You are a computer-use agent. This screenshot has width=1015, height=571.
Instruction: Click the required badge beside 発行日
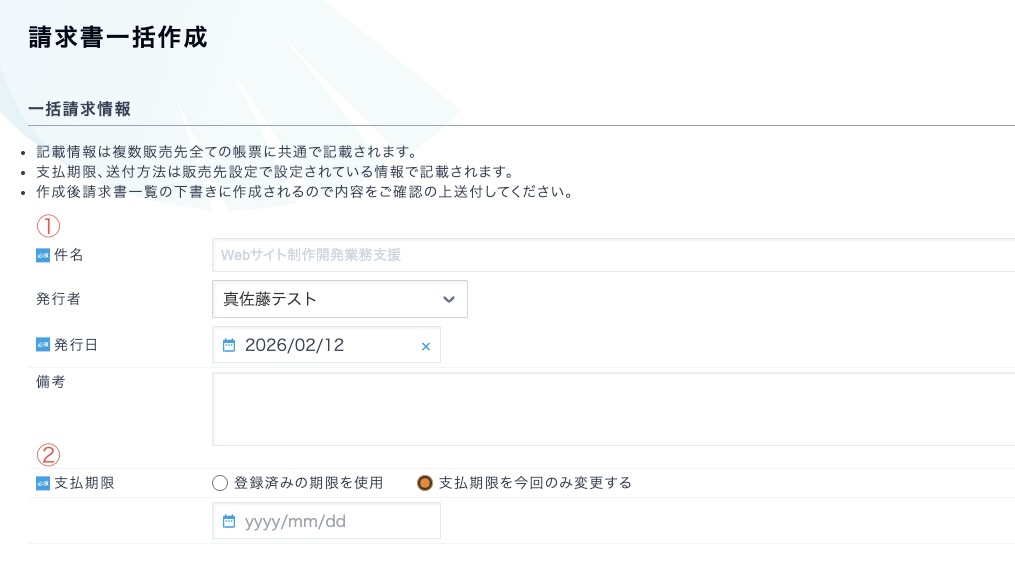tap(43, 345)
